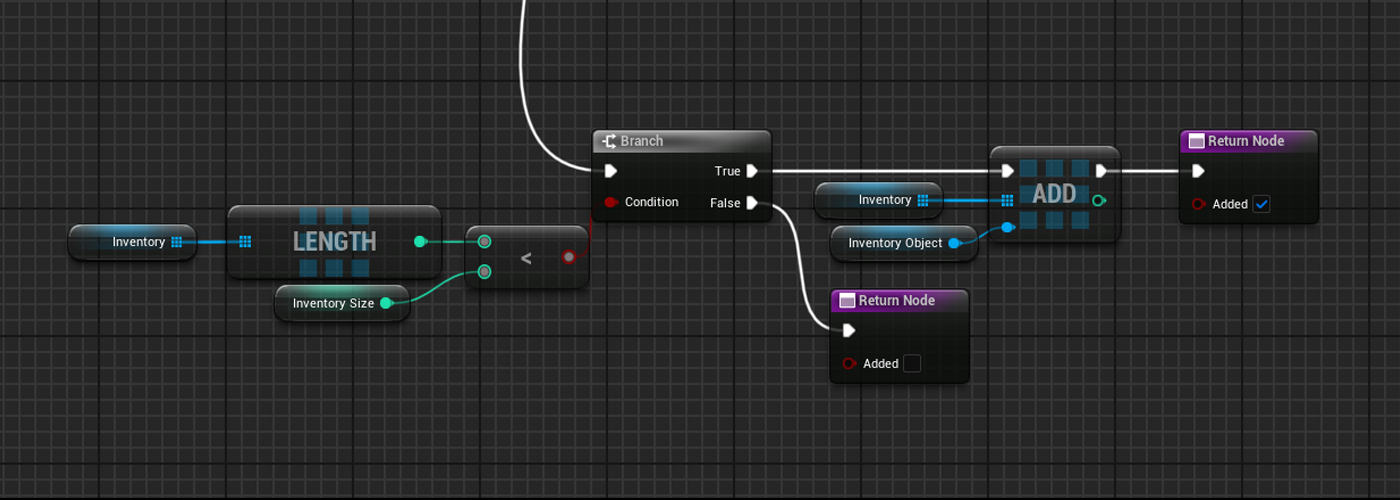Image resolution: width=1400 pixels, height=500 pixels.
Task: Click the Branch node's execution input pin
Action: (610, 171)
